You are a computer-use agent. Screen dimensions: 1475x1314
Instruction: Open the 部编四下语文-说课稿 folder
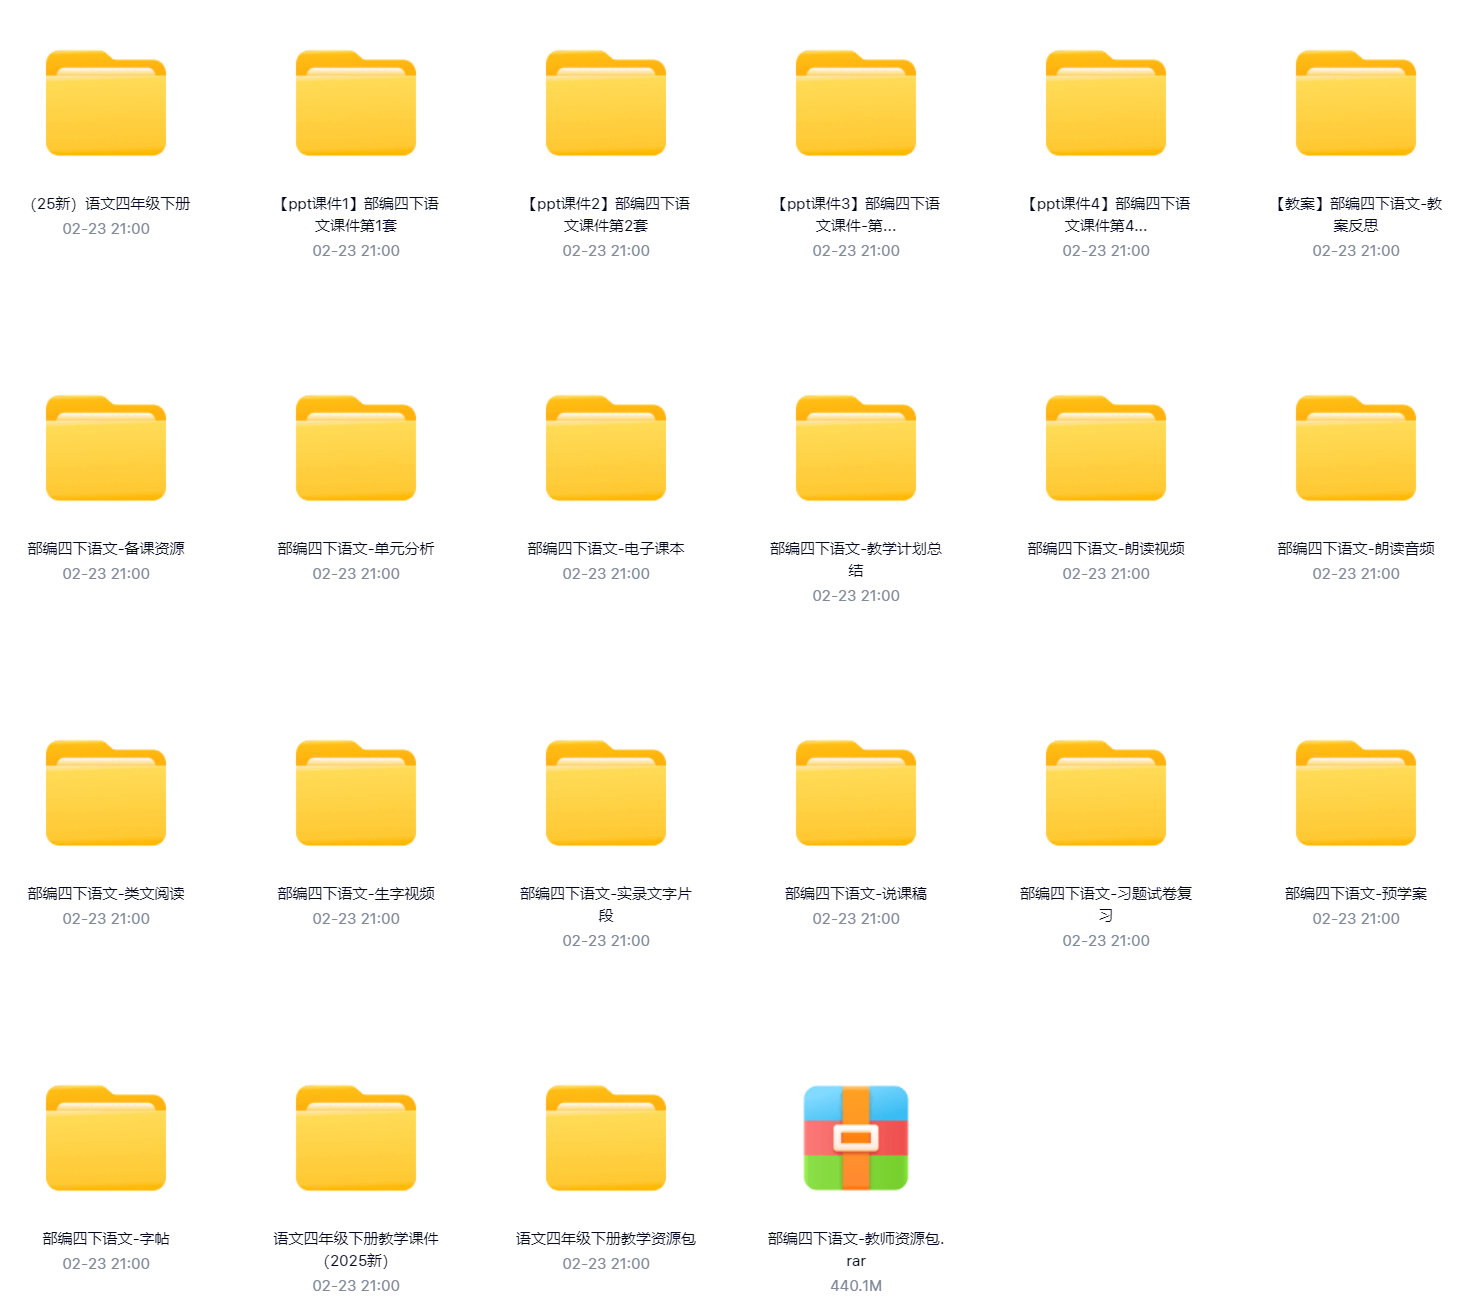856,794
